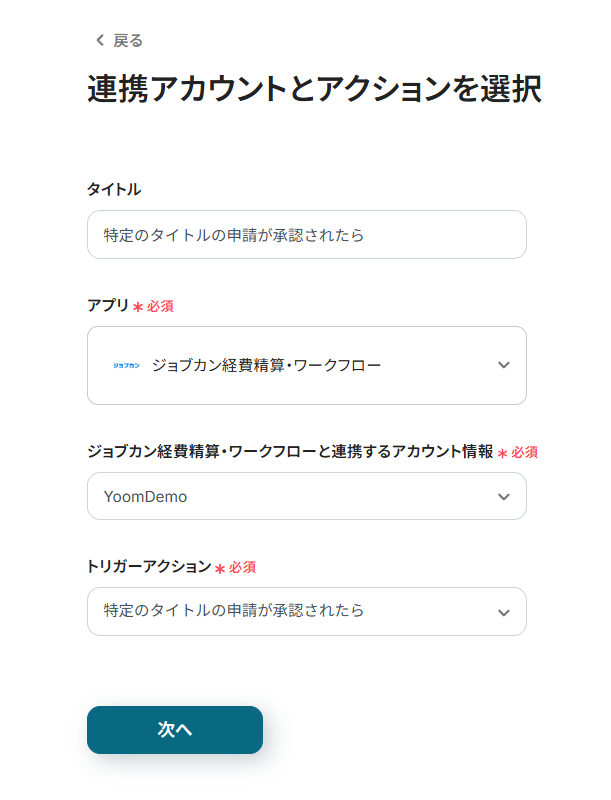Click the Jobcan logo in the app selector
The width and height of the screenshot is (611, 800).
click(126, 366)
